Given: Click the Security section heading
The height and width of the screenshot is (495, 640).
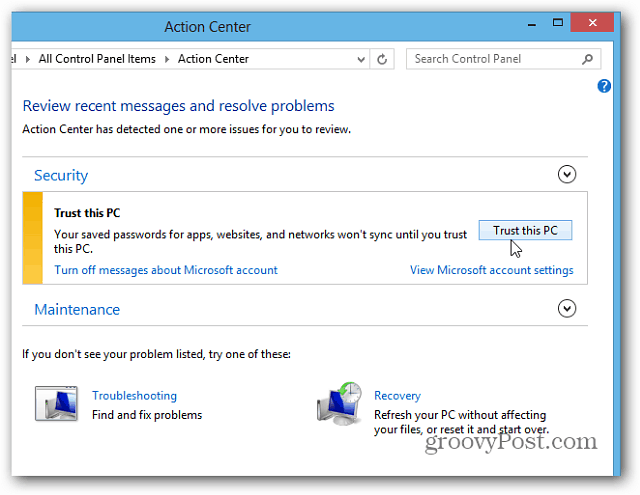Looking at the screenshot, I should (61, 175).
